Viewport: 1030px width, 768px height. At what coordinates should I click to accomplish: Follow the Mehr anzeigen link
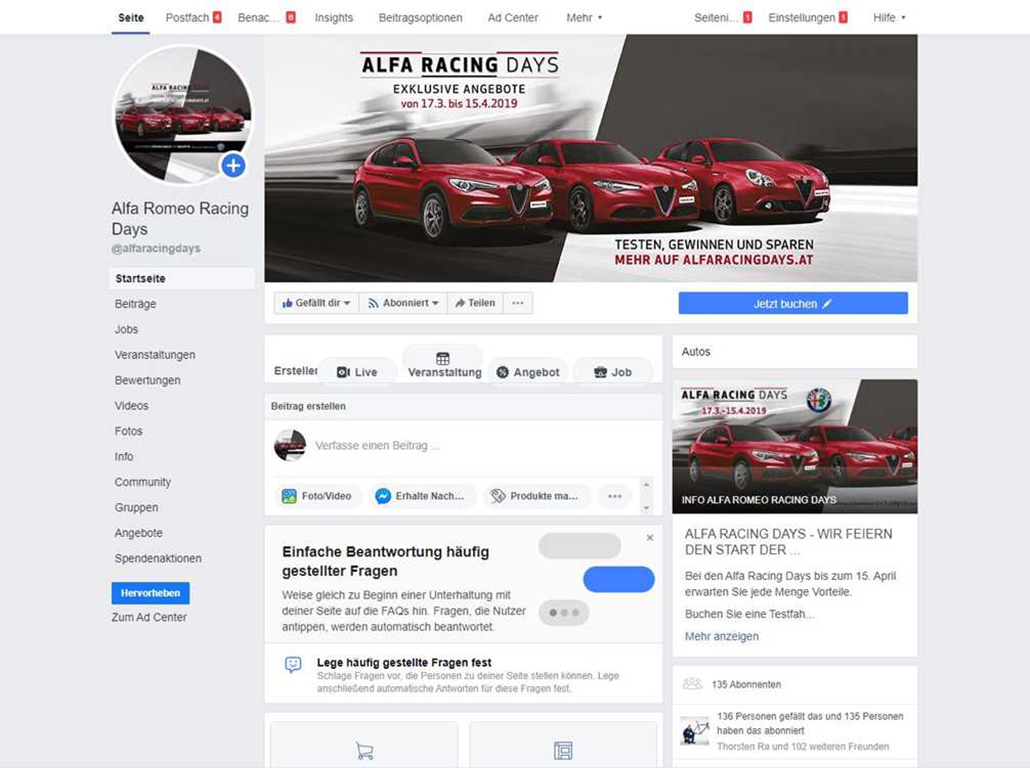click(721, 636)
